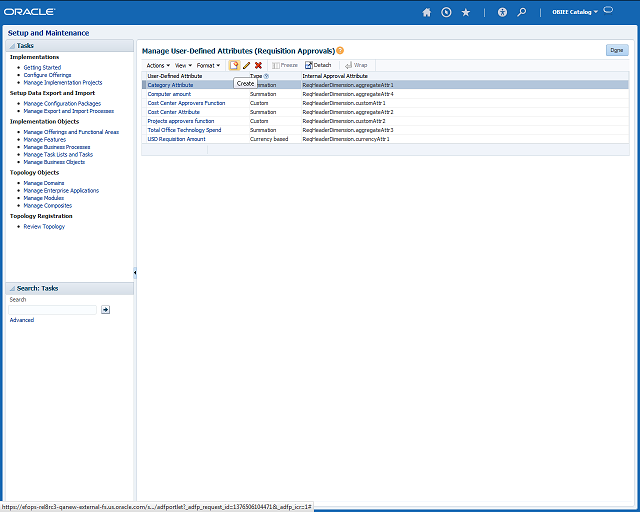The width and height of the screenshot is (640, 512).
Task: Open Manage Features link
Action: pos(44,140)
